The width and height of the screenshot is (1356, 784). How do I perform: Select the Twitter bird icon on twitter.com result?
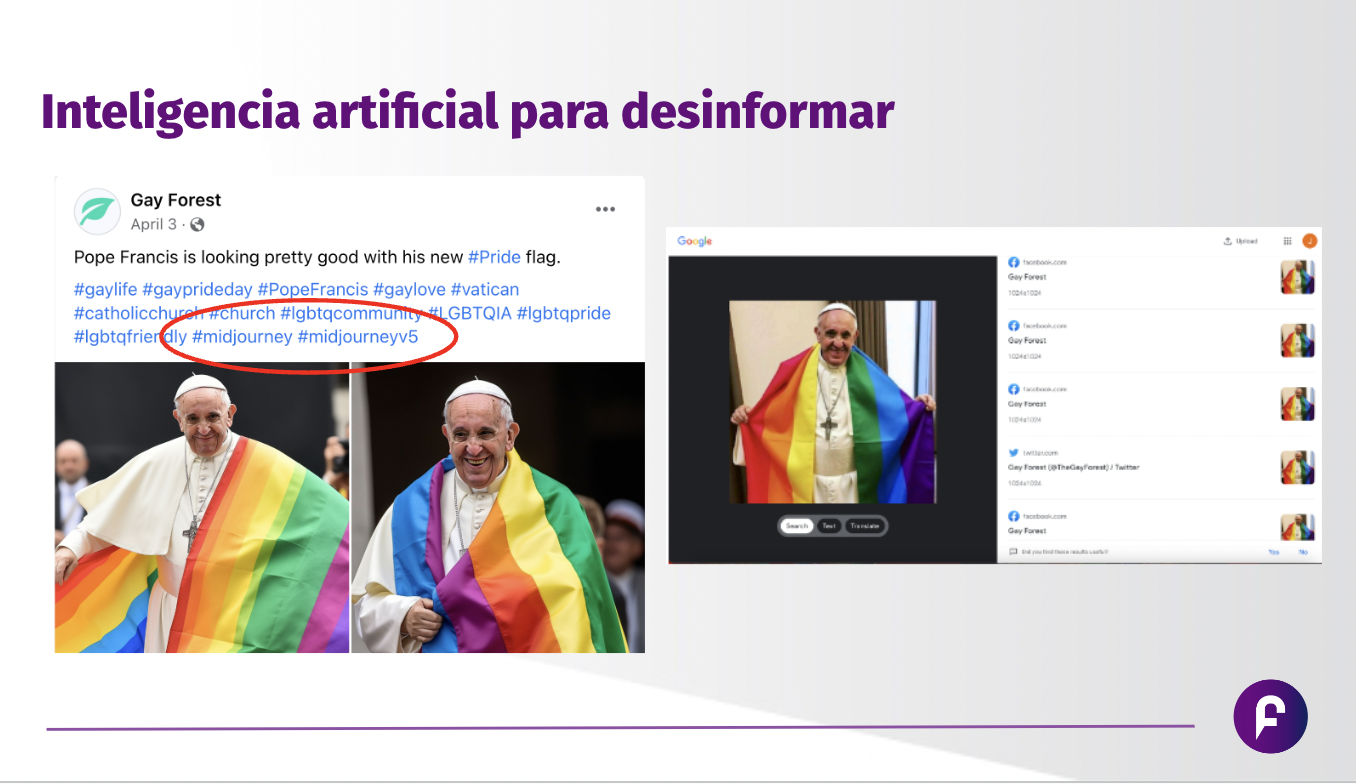click(x=1013, y=453)
